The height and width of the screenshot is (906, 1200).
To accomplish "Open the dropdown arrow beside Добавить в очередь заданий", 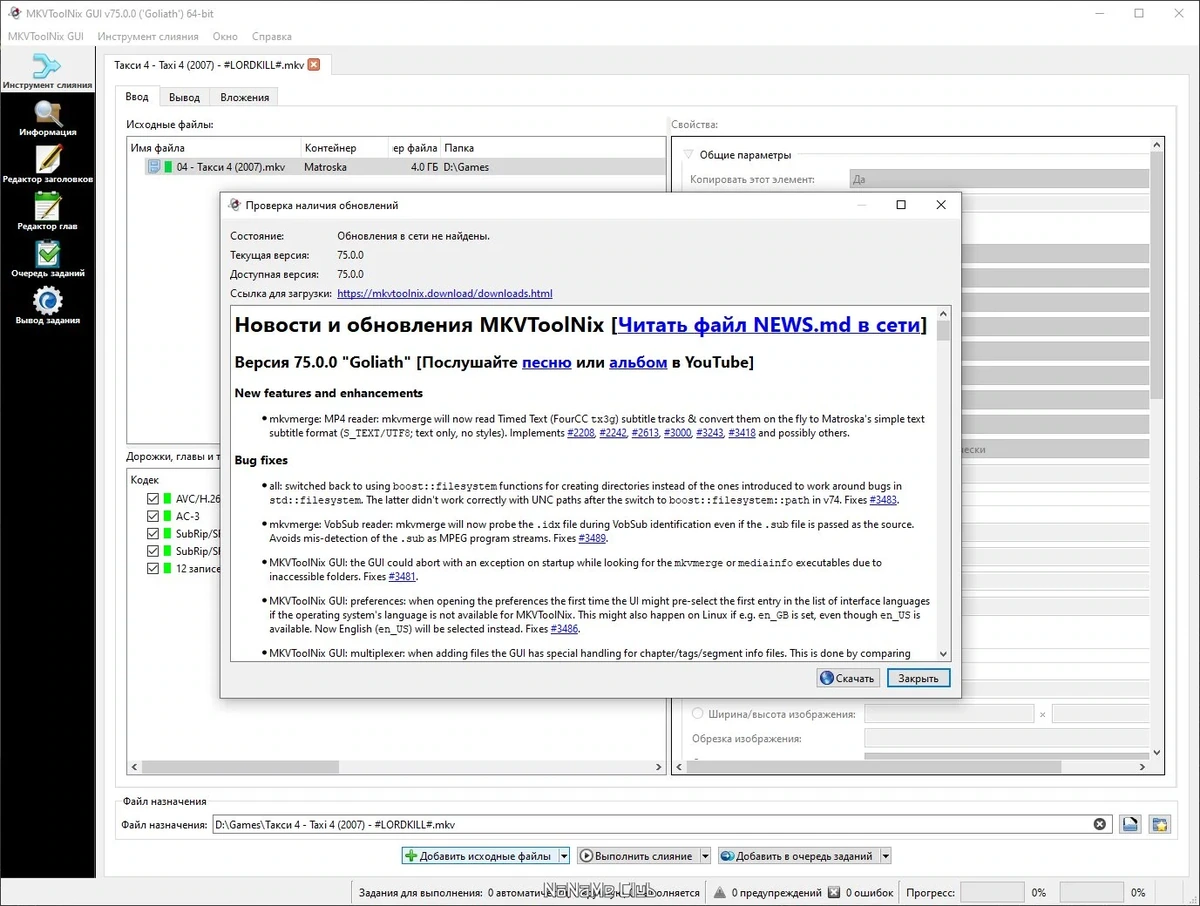I will click(885, 856).
